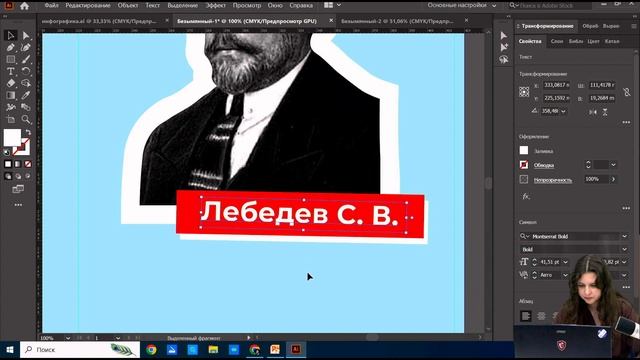
Task: Select the Paintbrush tool
Action: coord(26,60)
